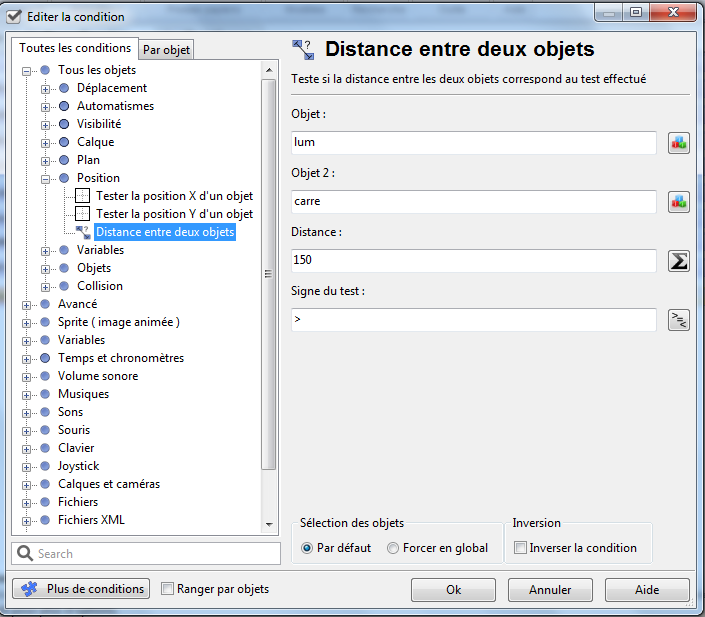Open object picker next to carre field
705x617 pixels.
click(x=679, y=202)
